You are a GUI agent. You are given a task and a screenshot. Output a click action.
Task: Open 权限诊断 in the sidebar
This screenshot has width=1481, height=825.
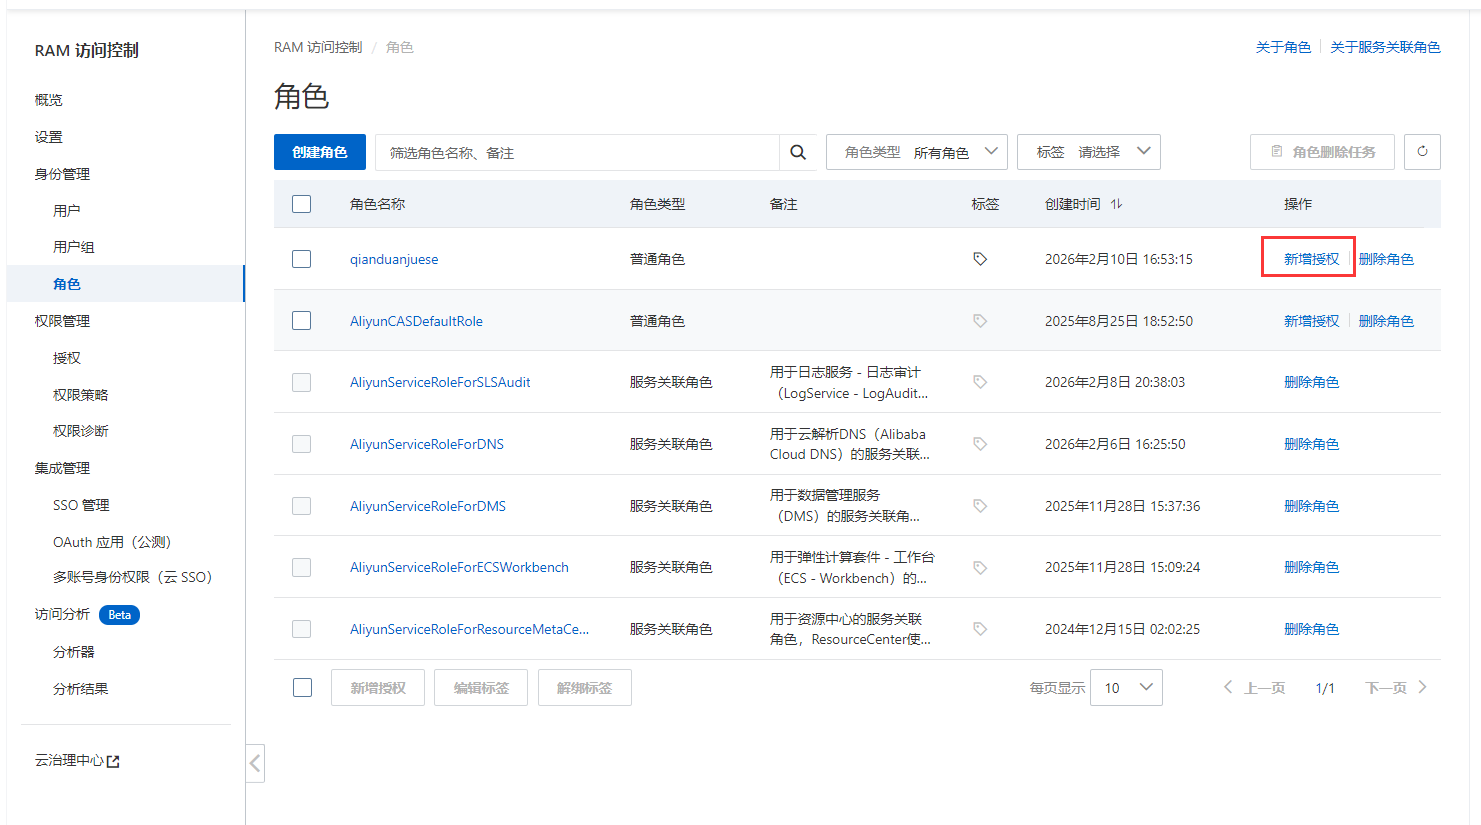pyautogui.click(x=80, y=431)
